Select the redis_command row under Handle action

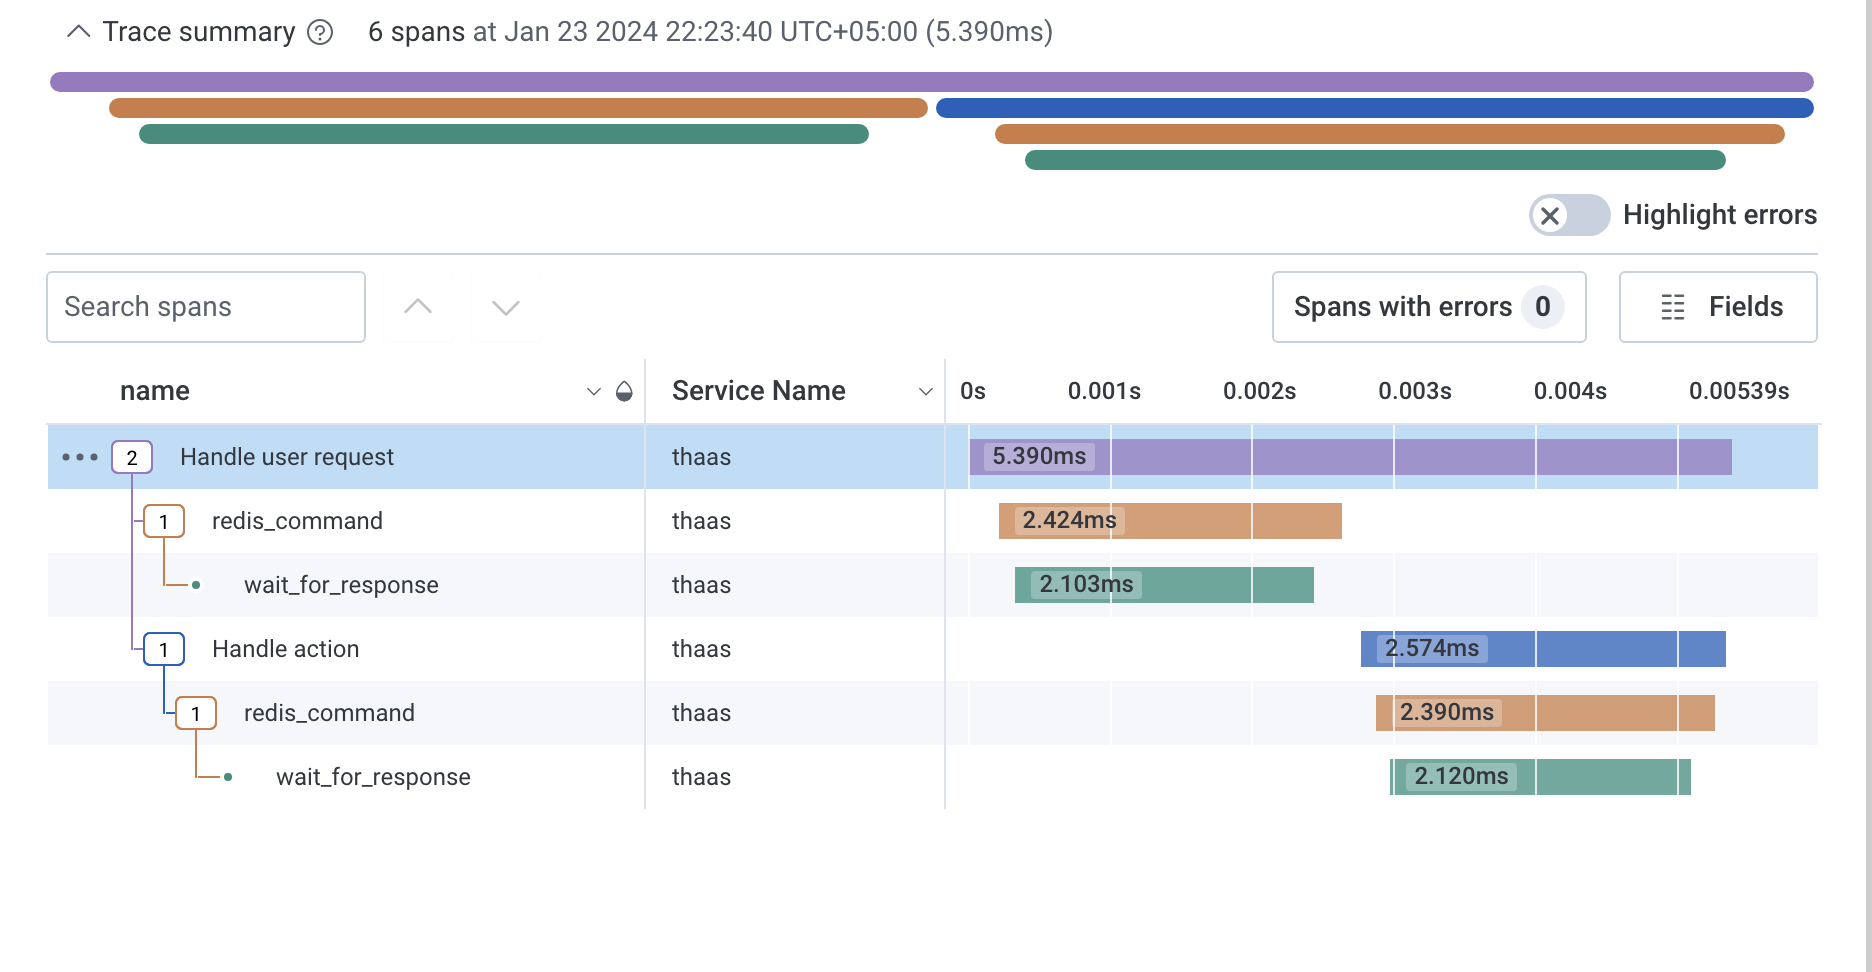point(328,713)
